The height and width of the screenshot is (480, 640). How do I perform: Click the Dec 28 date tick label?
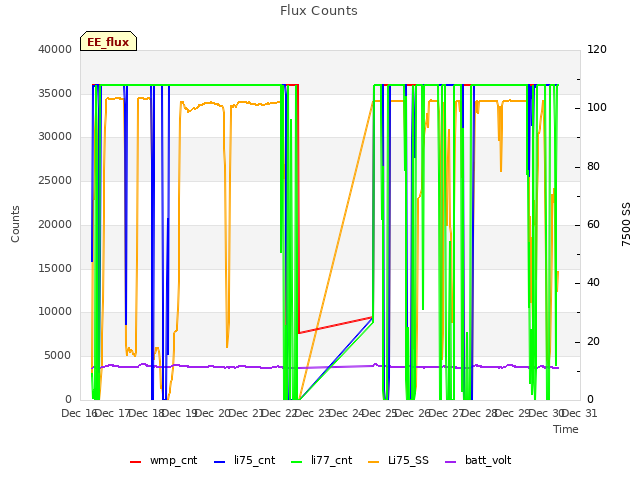click(479, 413)
